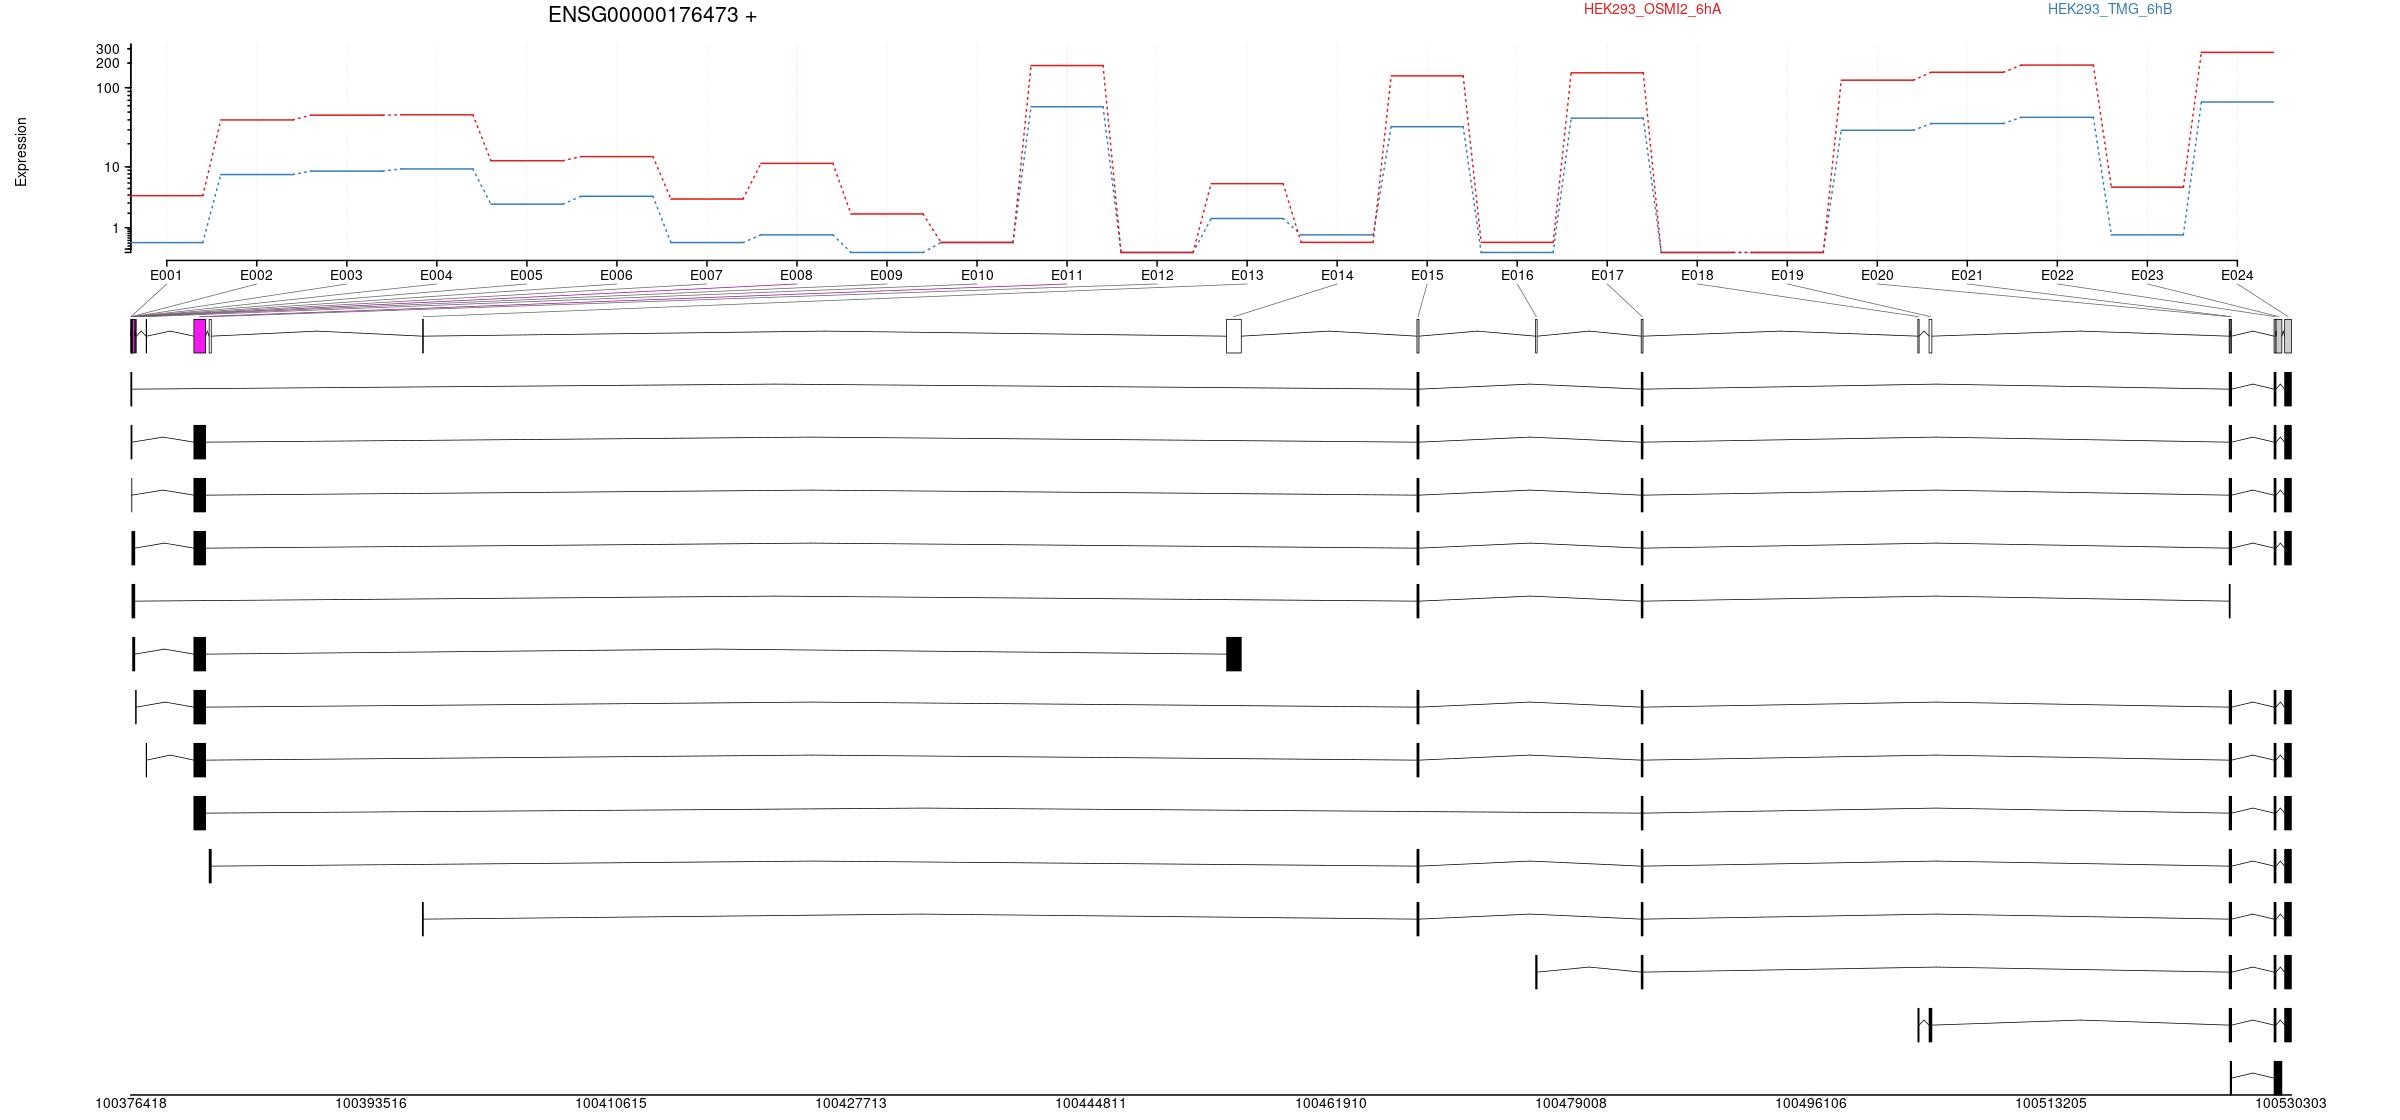2400x1120 pixels.
Task: Select the HEK293_OSMI2_6hA legend label
Action: point(1652,9)
